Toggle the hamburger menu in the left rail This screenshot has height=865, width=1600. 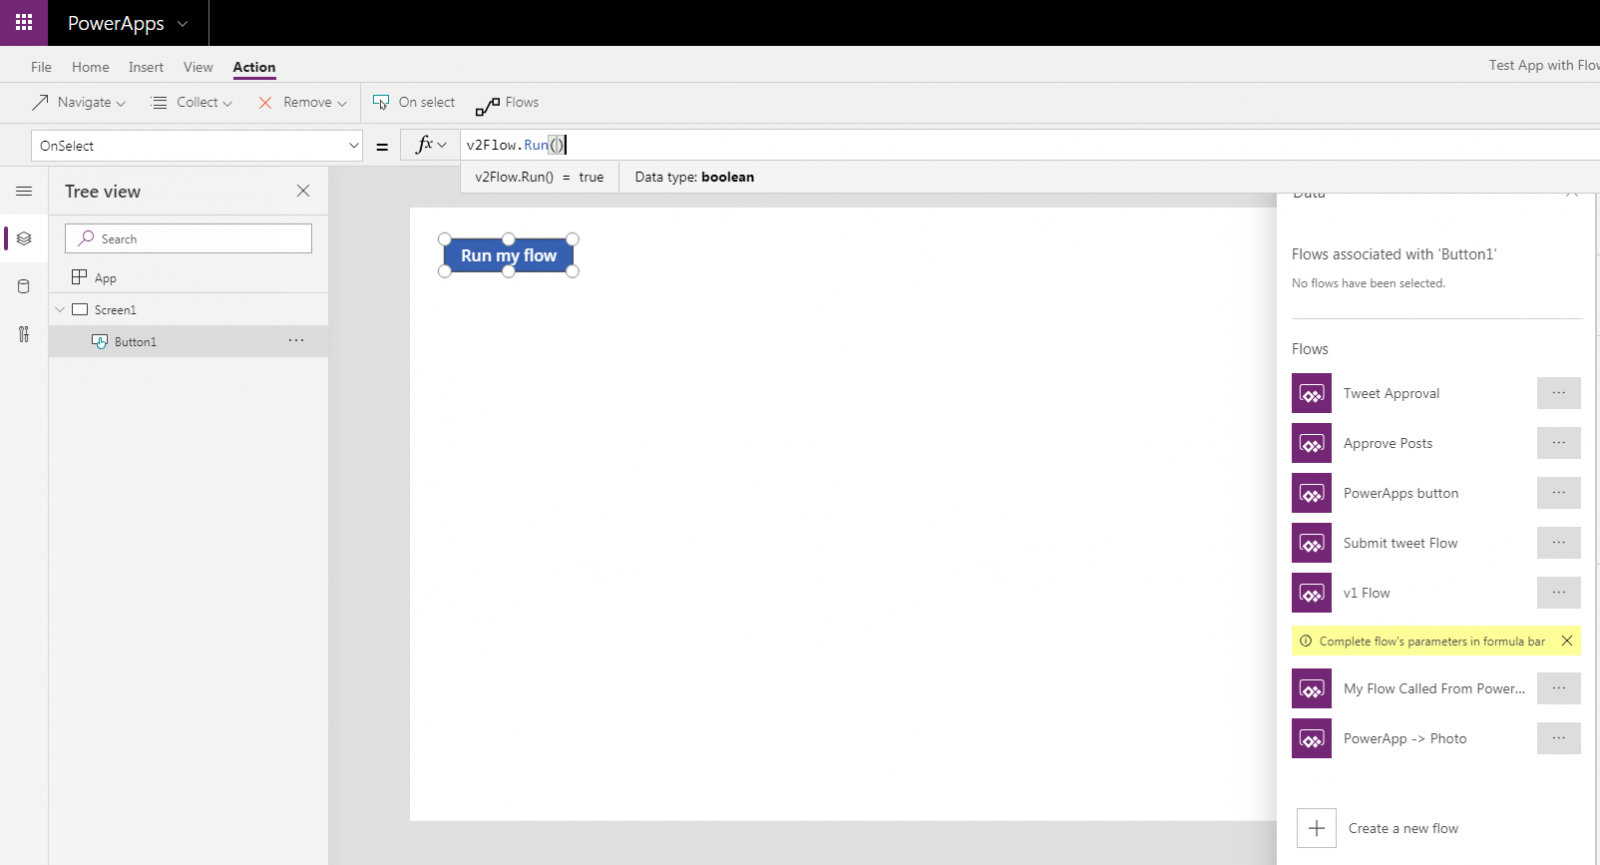point(24,191)
